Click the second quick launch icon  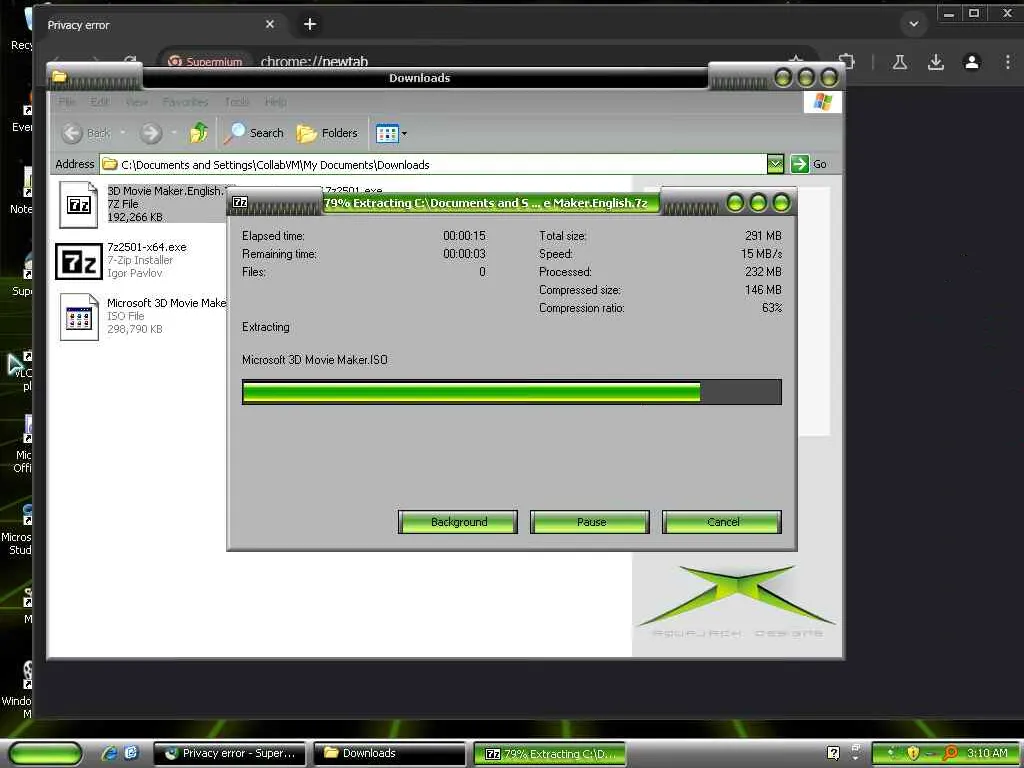tap(131, 753)
